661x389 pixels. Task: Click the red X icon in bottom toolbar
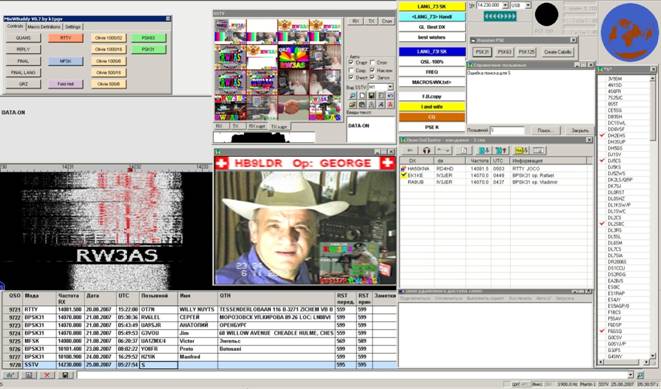coord(47,375)
